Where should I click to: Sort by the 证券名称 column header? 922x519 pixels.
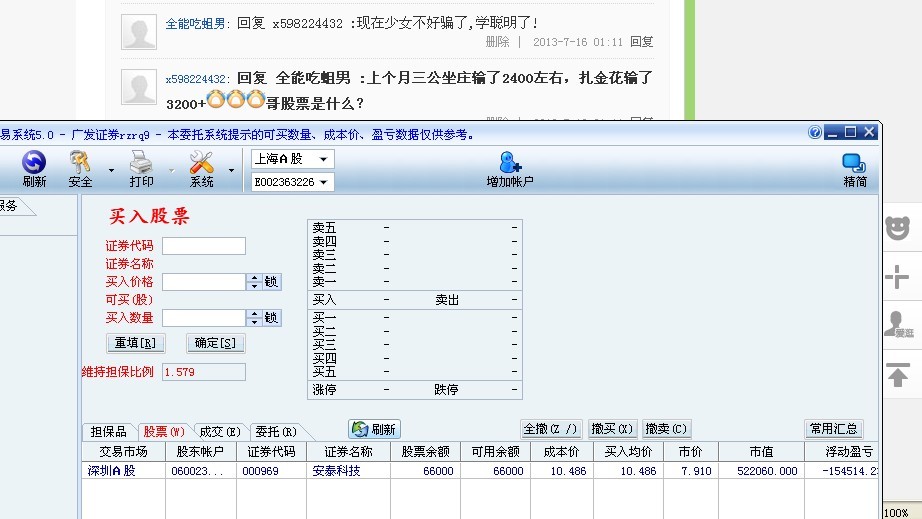348,452
